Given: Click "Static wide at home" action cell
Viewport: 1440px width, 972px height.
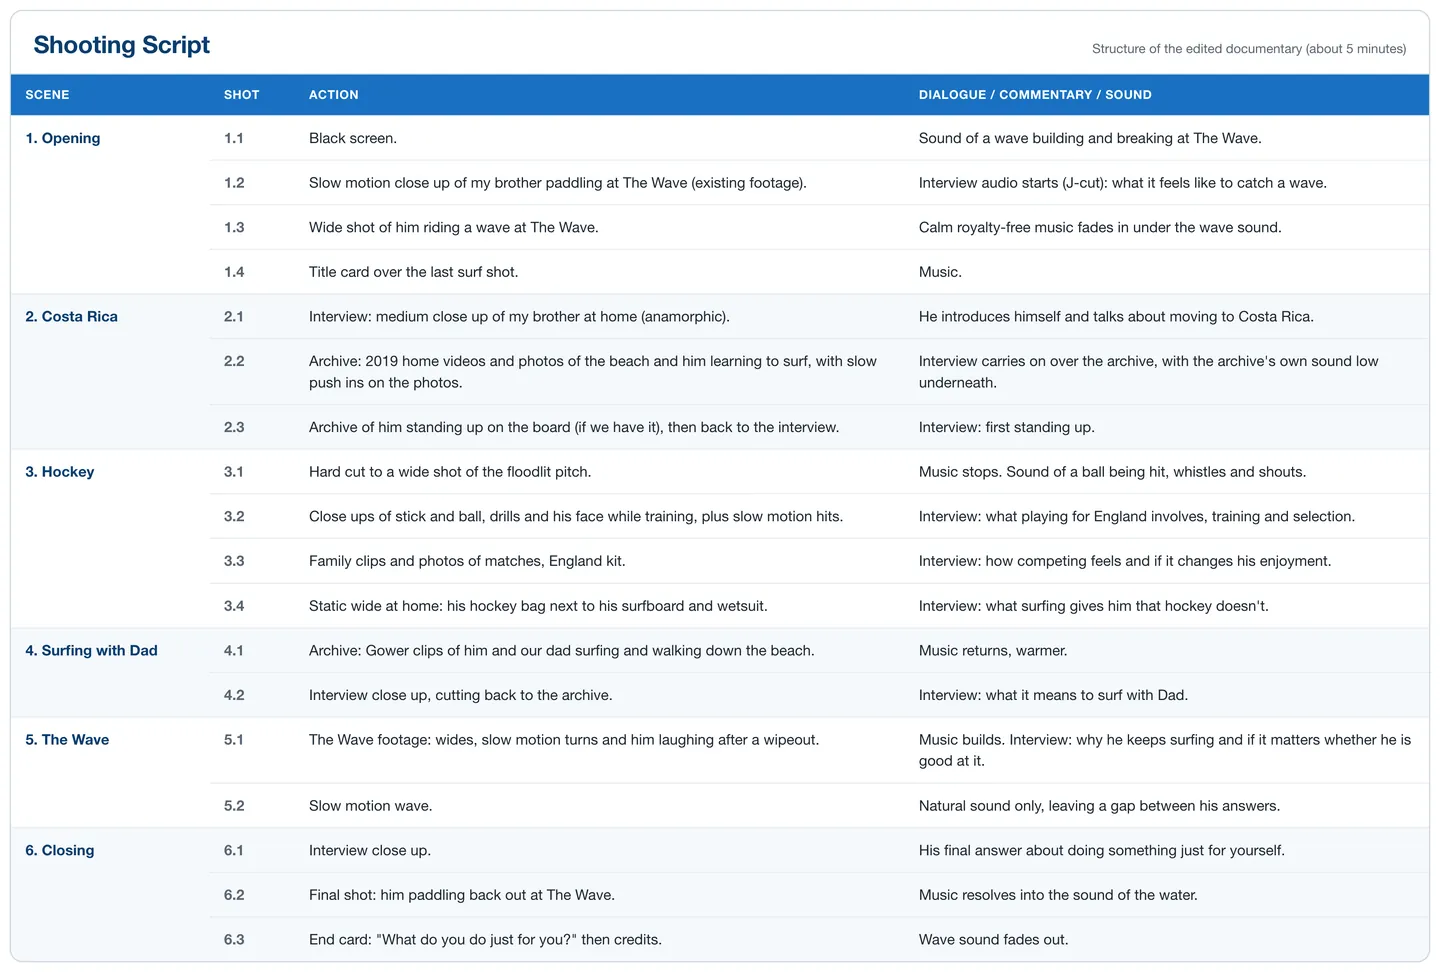Looking at the screenshot, I should pyautogui.click(x=538, y=606).
